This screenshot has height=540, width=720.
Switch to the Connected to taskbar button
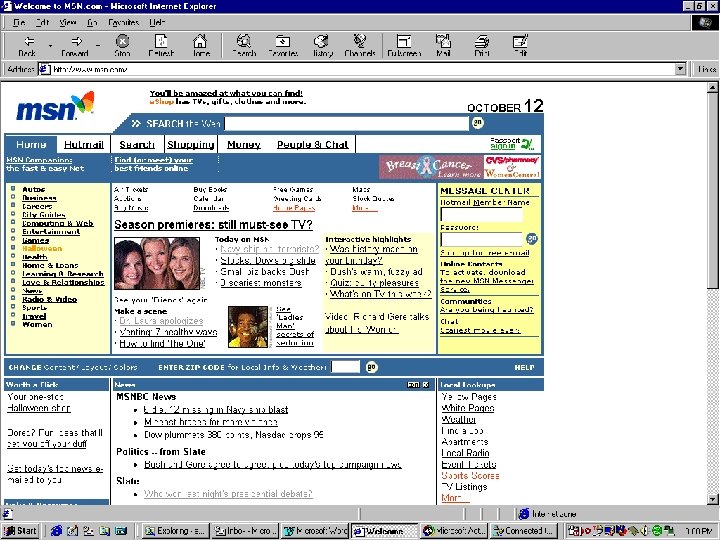(x=523, y=531)
